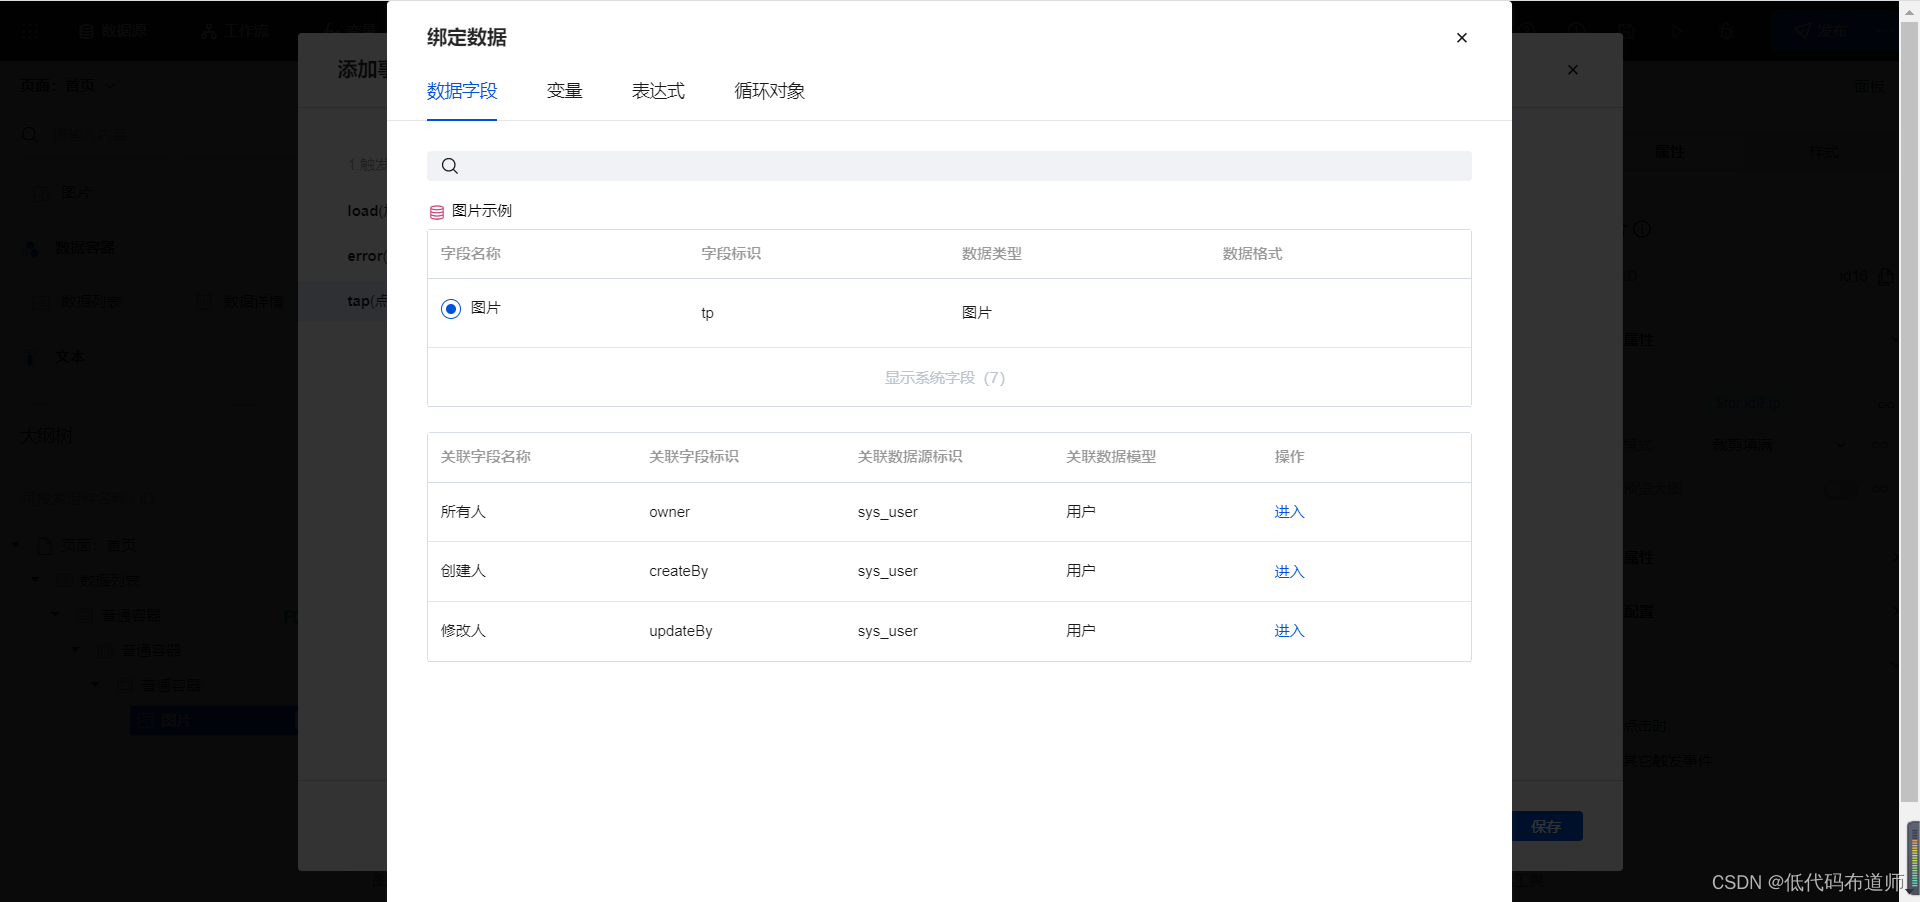Click the updateBy identifier cell
The image size is (1920, 902).
(x=680, y=631)
